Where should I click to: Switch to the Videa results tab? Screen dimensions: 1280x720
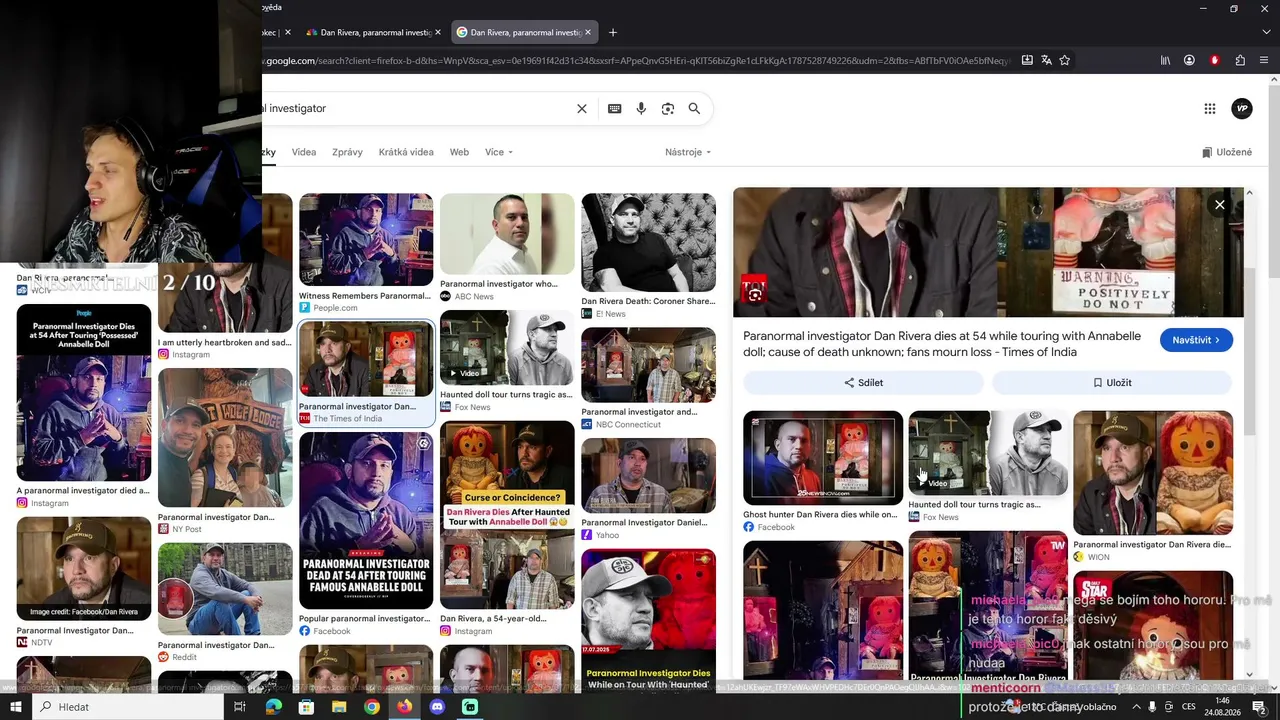[x=304, y=152]
